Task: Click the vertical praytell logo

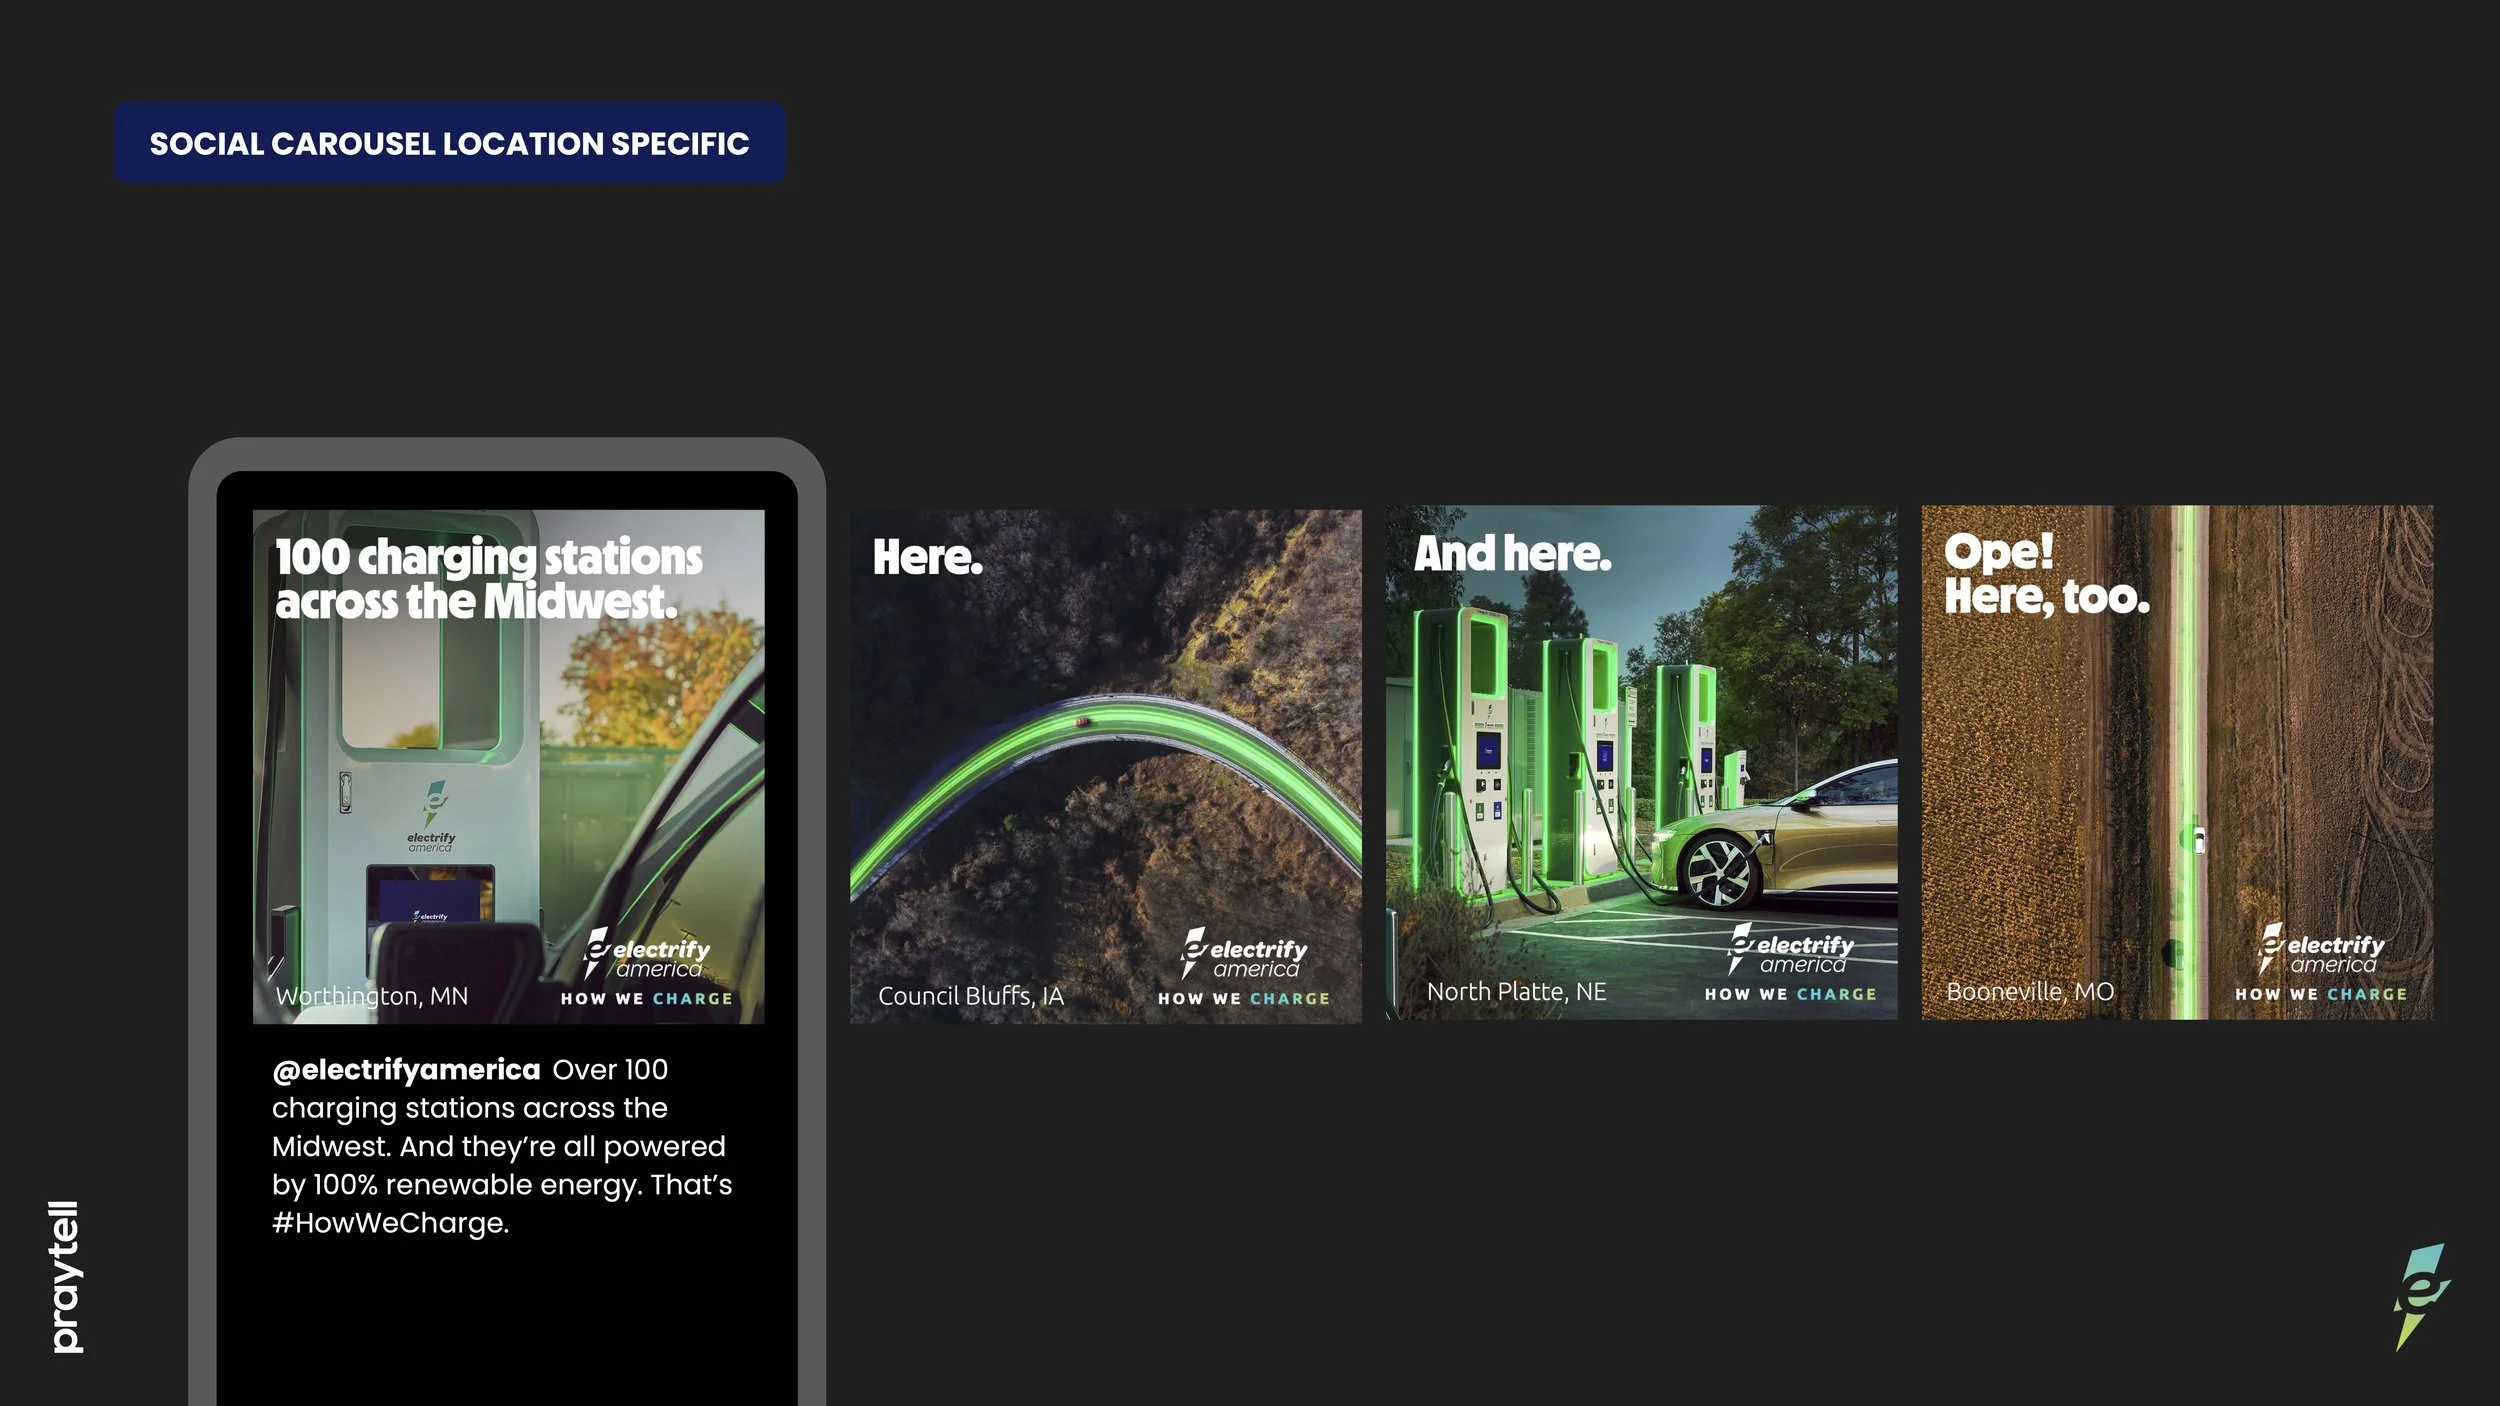Action: (66, 1277)
